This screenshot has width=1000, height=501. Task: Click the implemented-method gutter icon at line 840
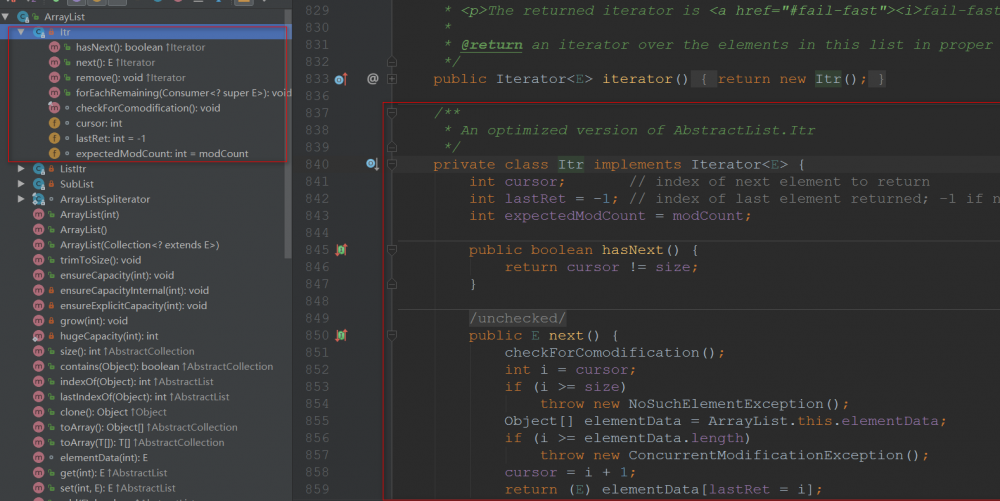370,164
